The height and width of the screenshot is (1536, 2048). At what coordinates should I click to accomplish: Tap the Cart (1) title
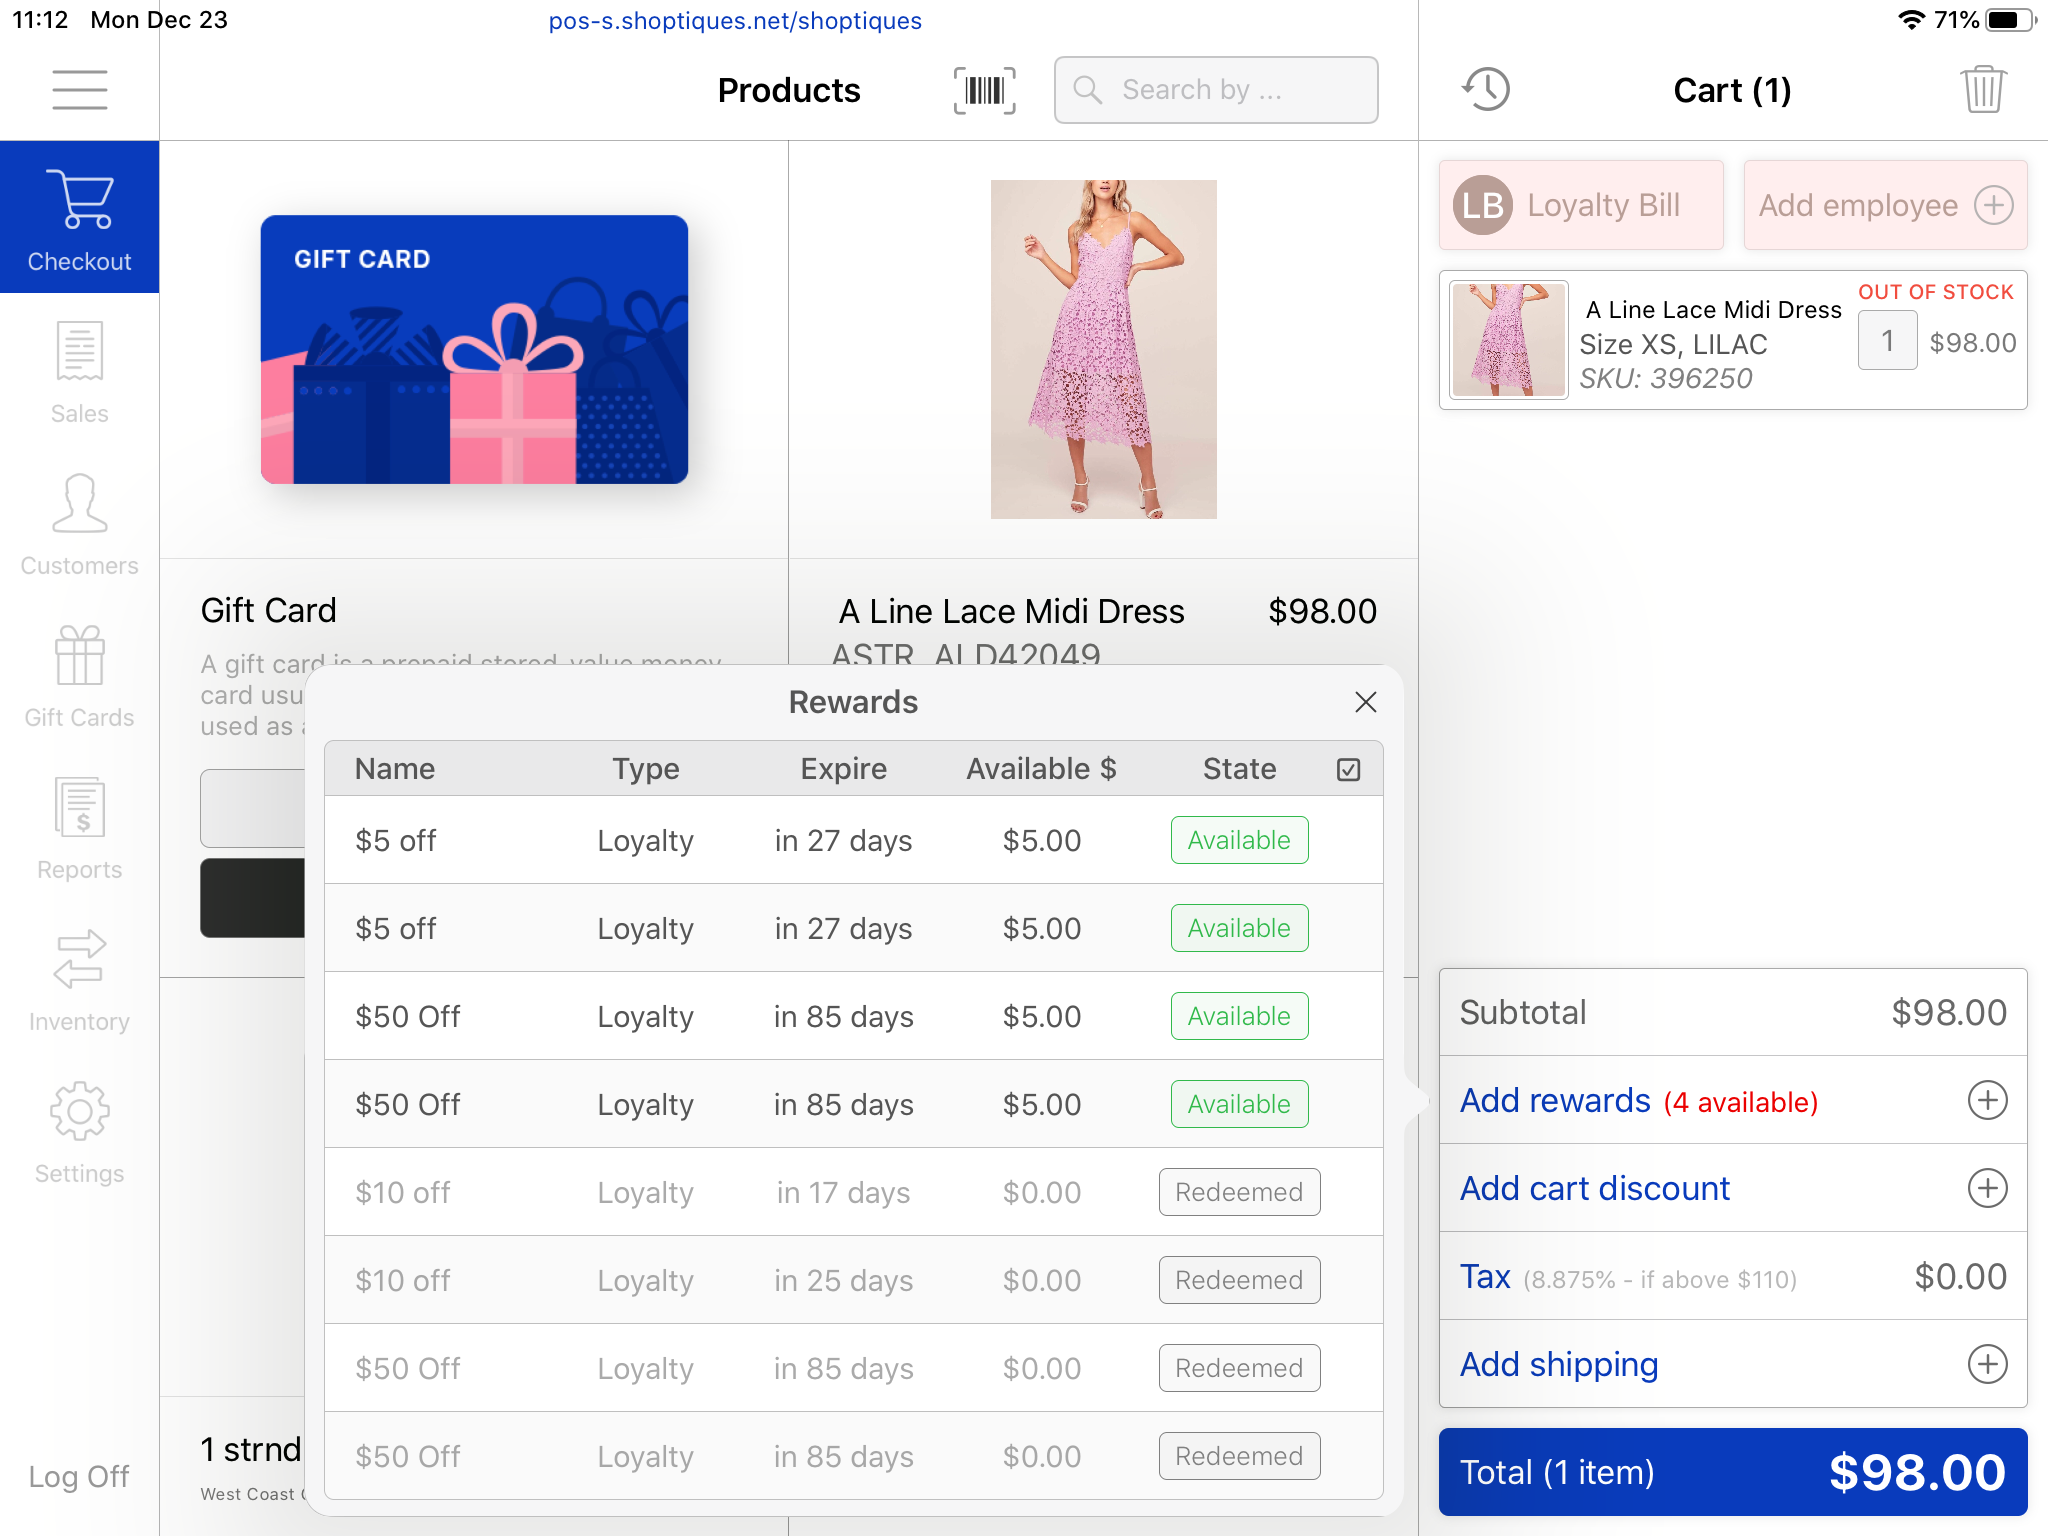click(1732, 90)
